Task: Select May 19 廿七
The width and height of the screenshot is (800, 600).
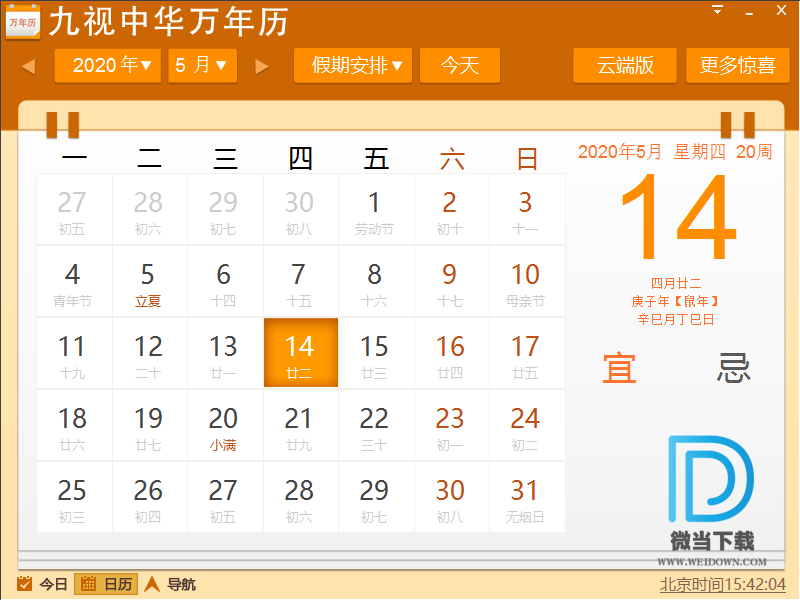Action: [x=149, y=426]
